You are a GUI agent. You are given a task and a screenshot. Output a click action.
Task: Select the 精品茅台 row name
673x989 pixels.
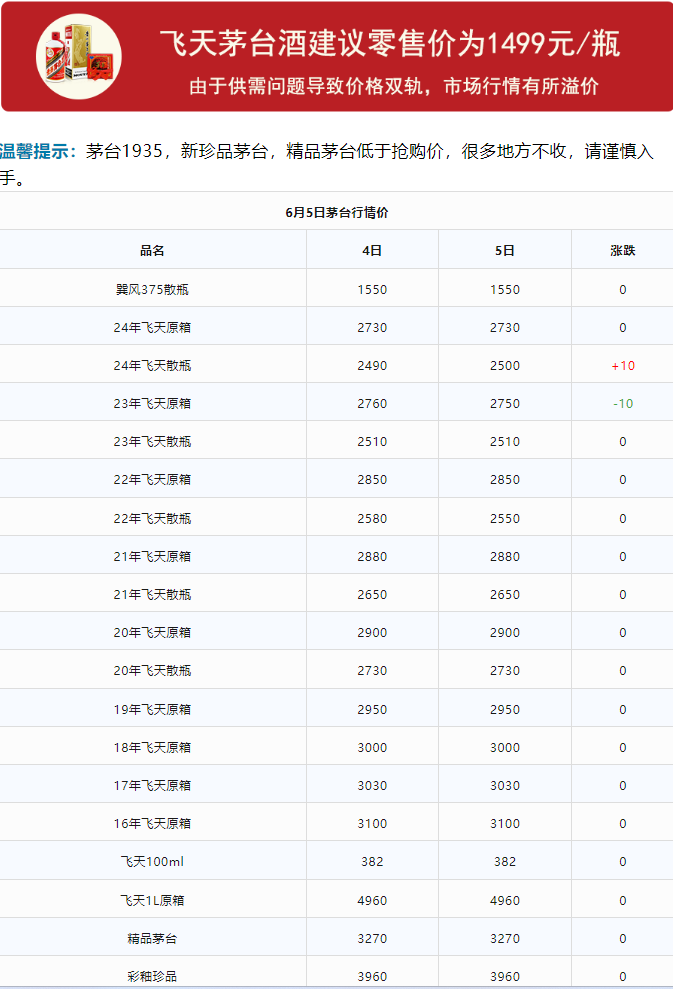coord(152,939)
